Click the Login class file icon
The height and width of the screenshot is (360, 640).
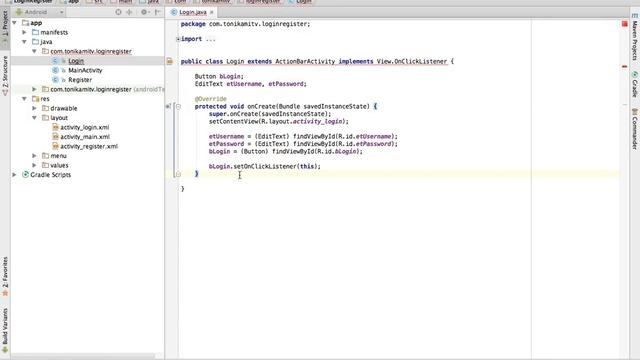click(x=56, y=61)
